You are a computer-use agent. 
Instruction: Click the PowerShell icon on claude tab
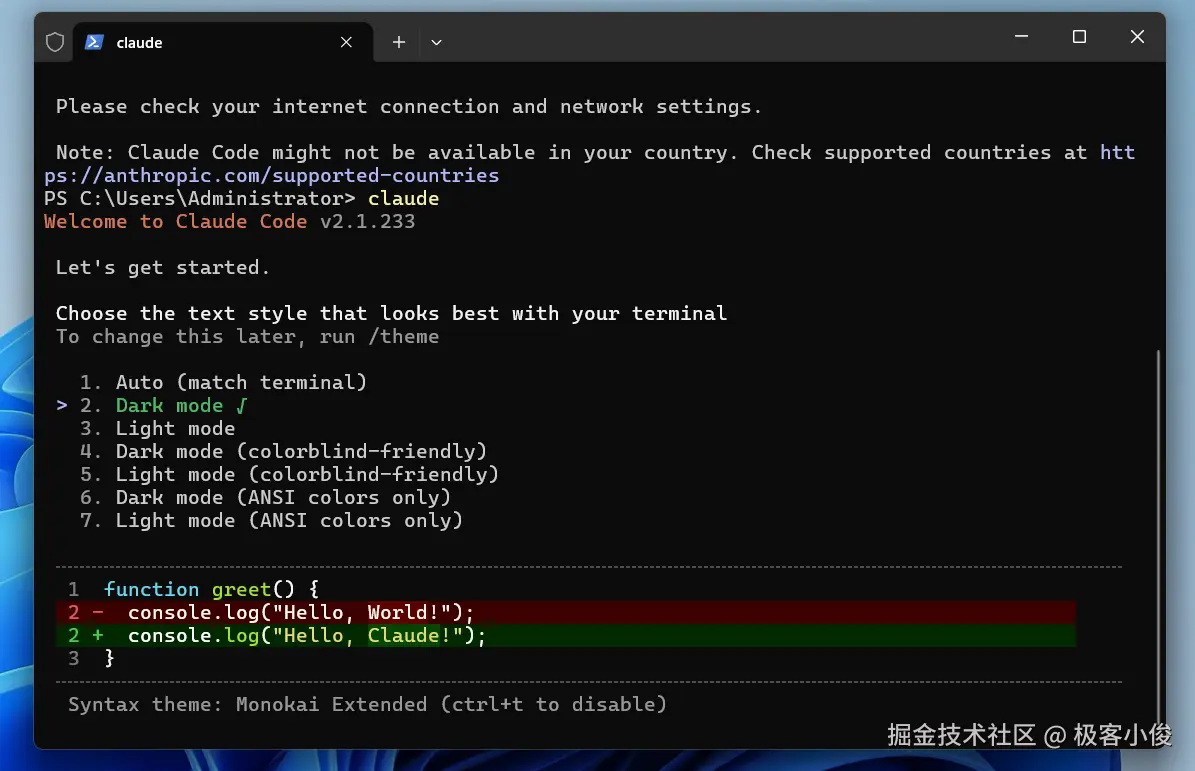[94, 42]
